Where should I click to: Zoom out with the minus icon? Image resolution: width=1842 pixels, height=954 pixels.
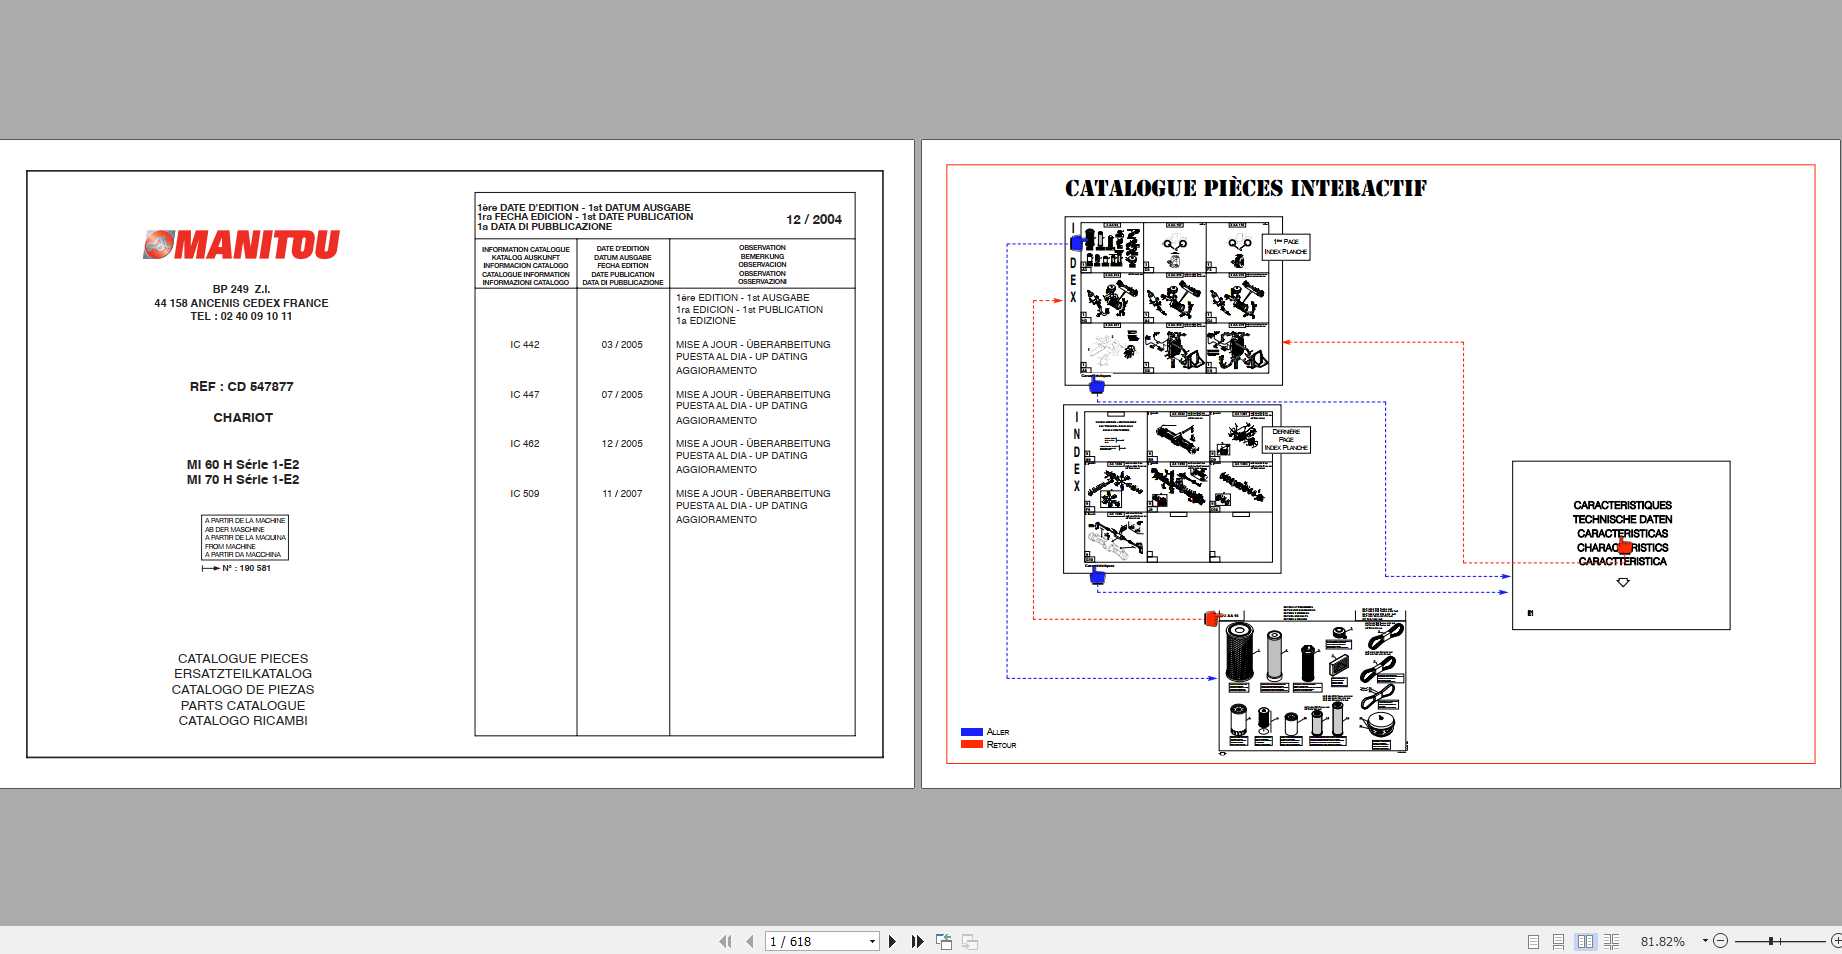(x=1720, y=941)
